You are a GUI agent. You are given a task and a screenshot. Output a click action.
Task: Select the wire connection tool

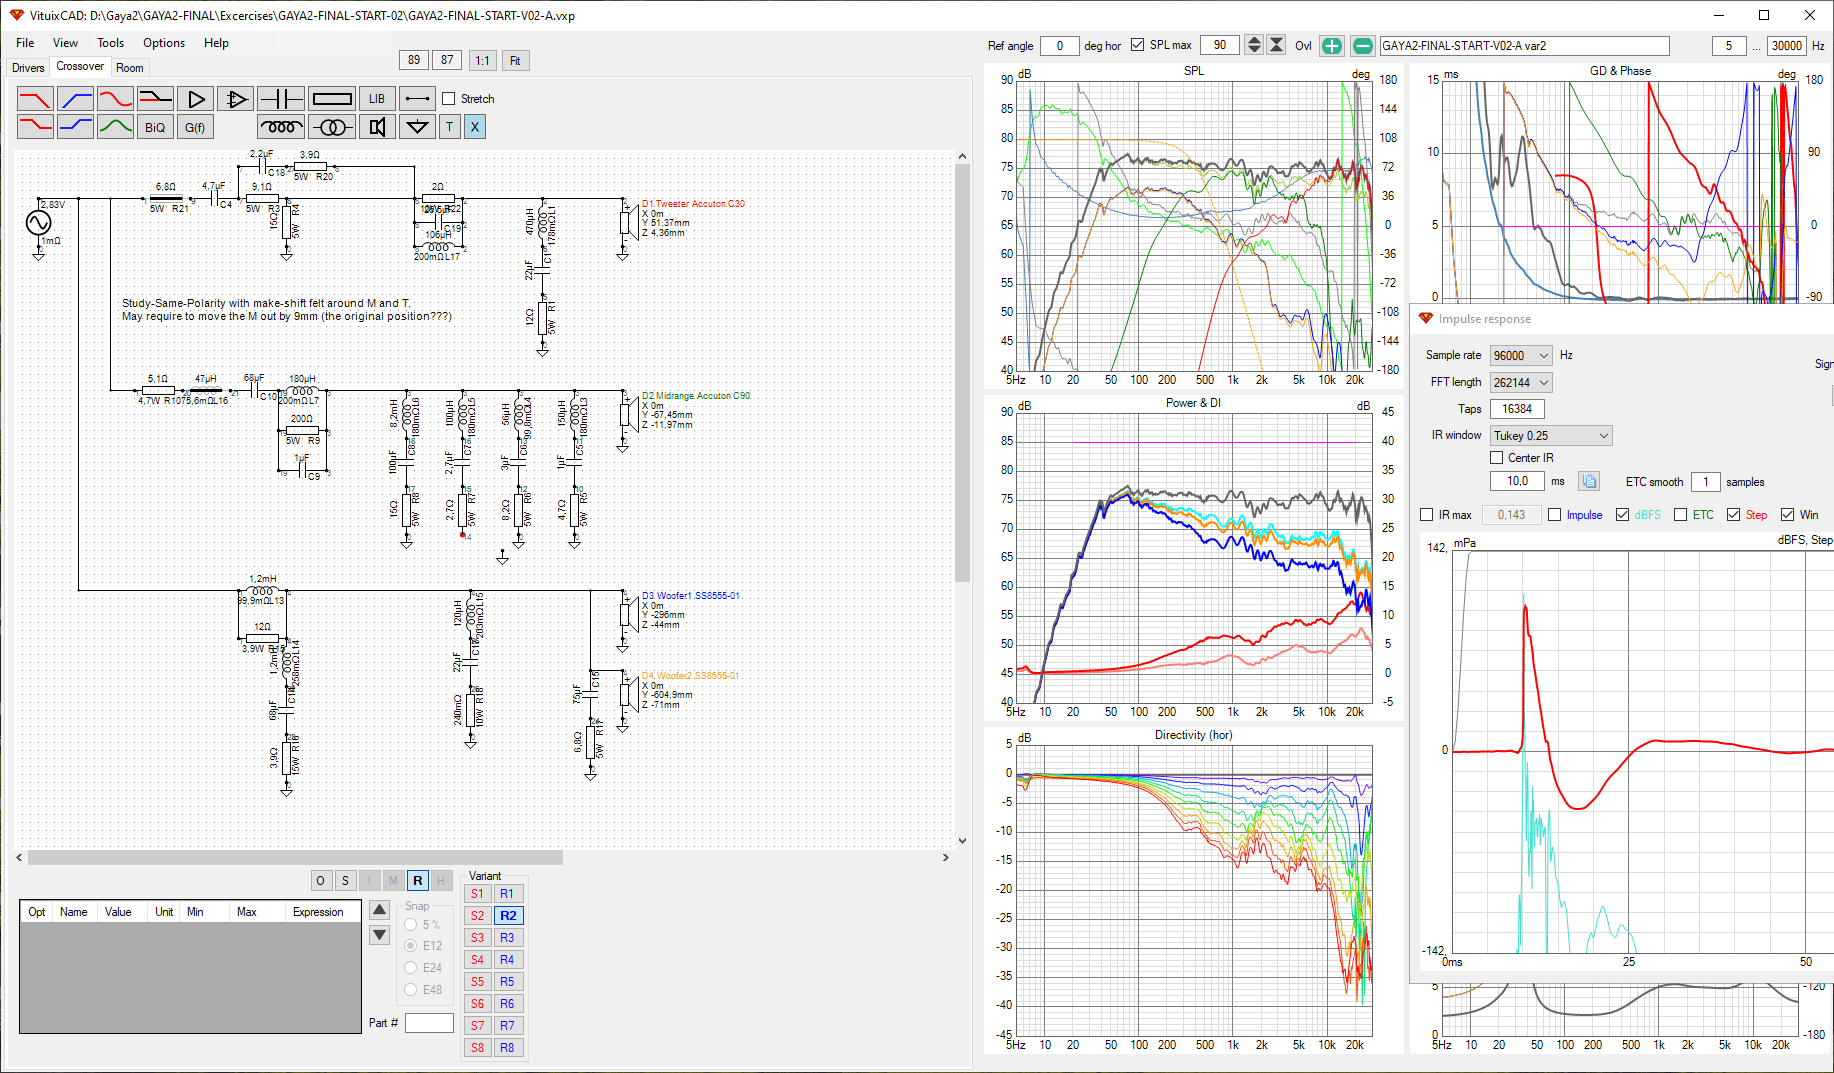417,99
